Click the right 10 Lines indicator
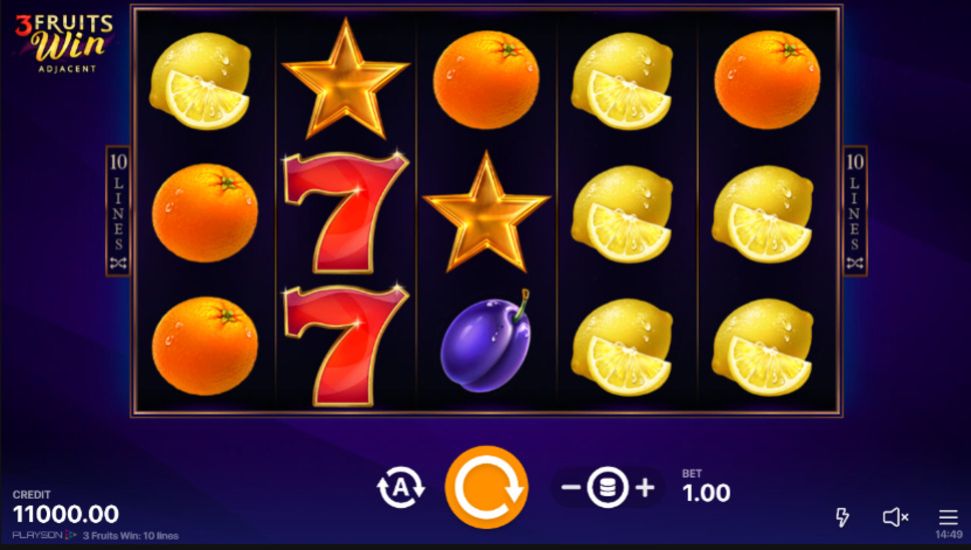Viewport: 971px width, 550px height. click(x=855, y=211)
